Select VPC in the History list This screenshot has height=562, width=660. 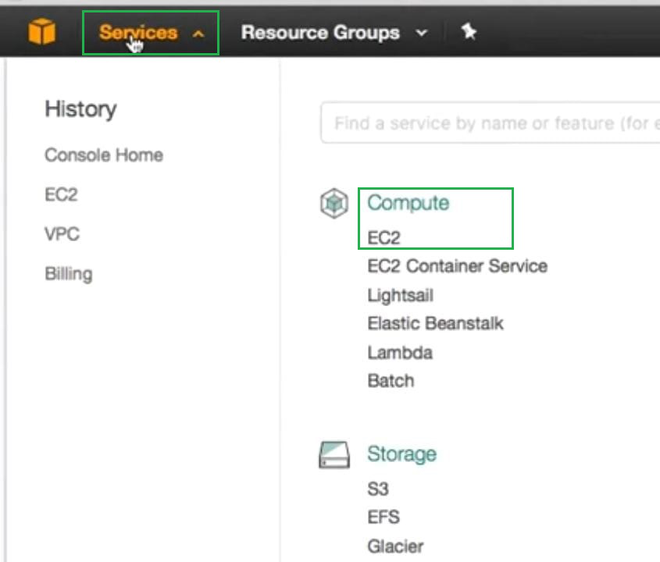coord(62,234)
